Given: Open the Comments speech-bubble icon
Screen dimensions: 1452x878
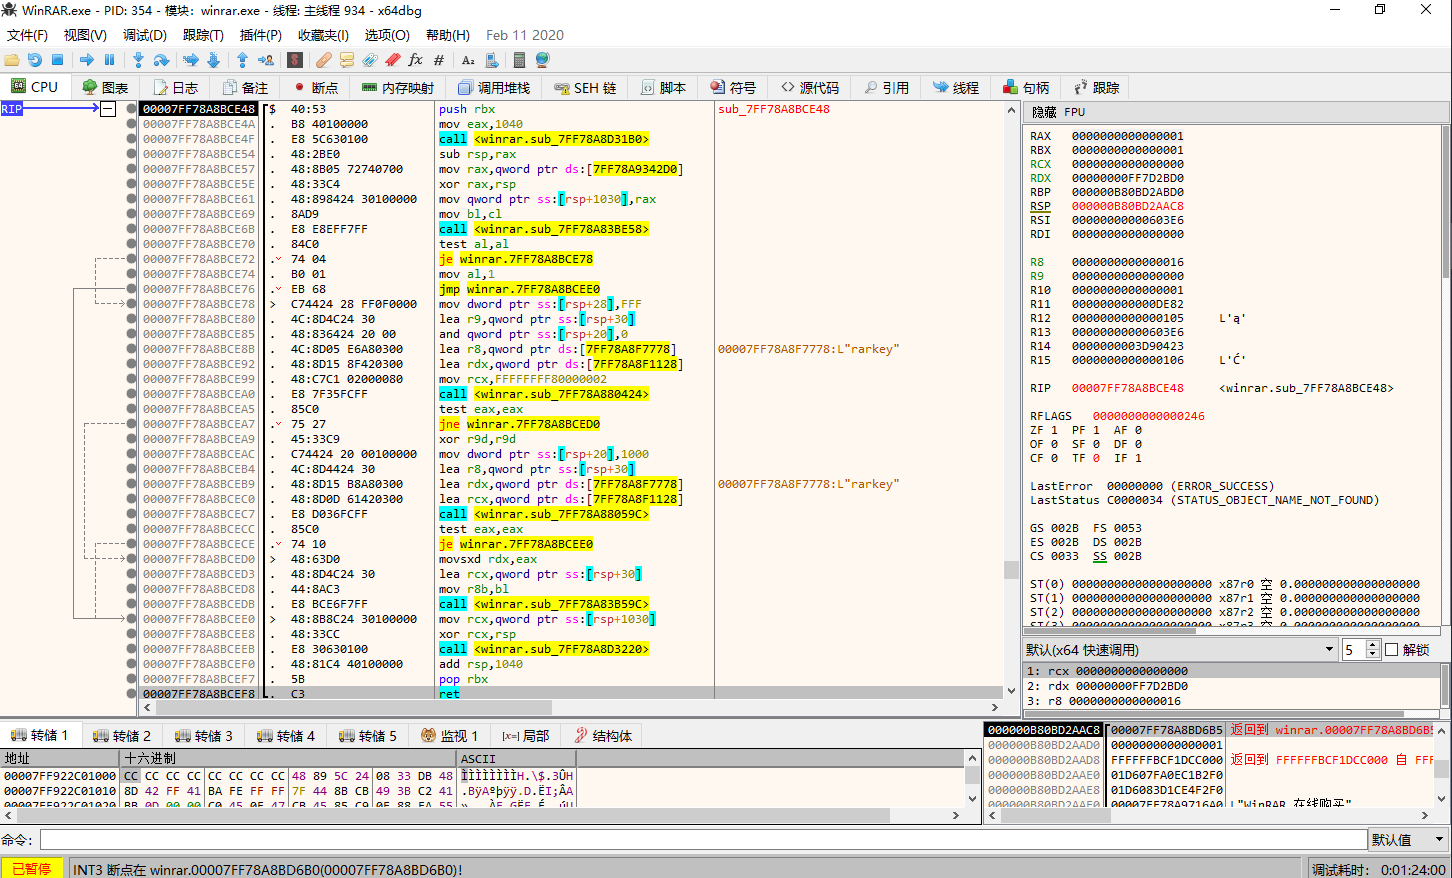Looking at the screenshot, I should [347, 60].
